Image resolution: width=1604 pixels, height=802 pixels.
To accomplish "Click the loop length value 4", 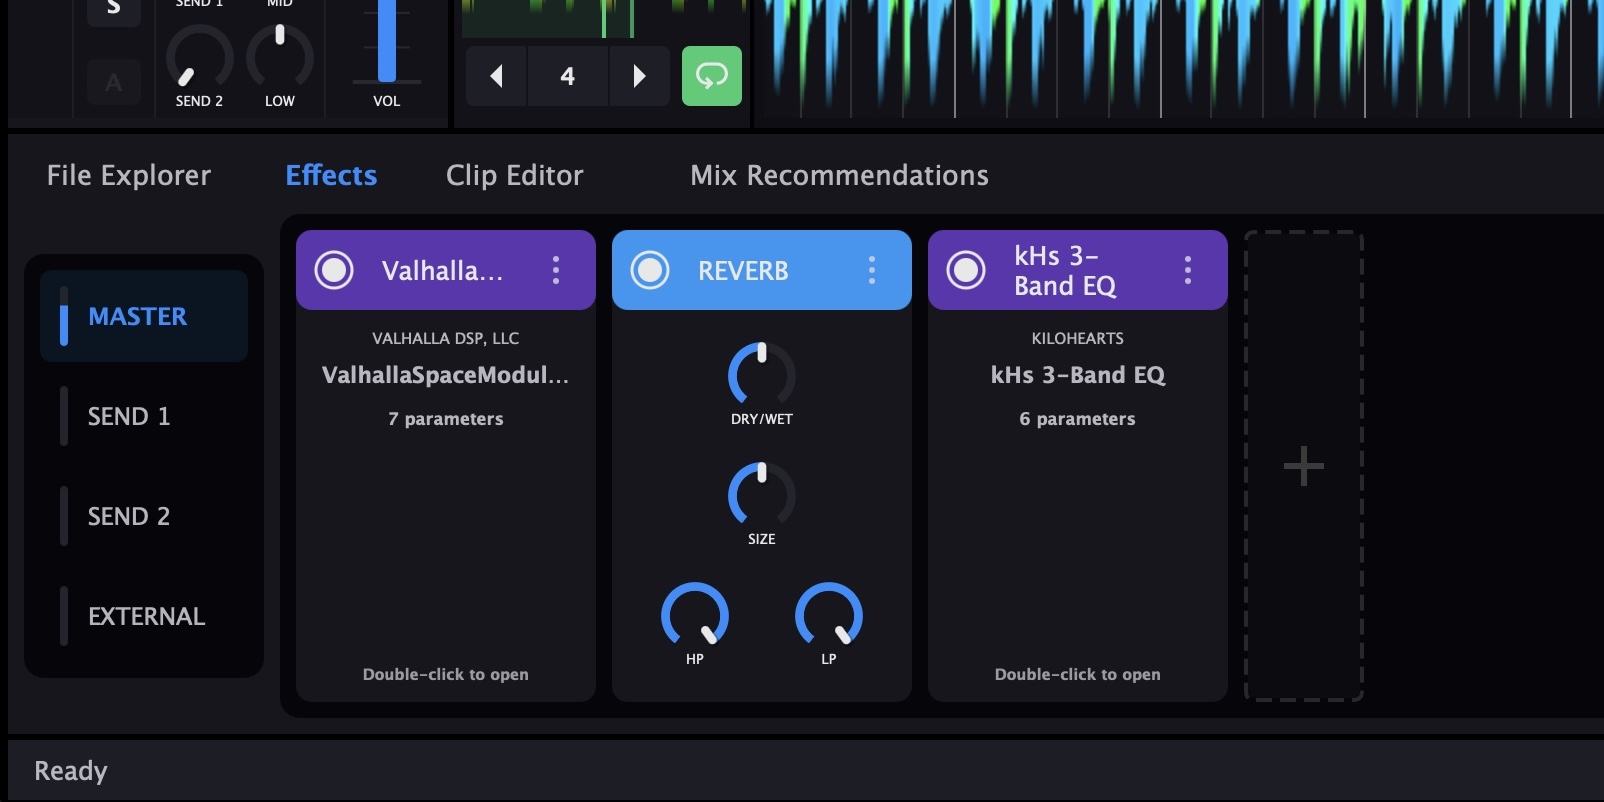I will click(x=568, y=76).
